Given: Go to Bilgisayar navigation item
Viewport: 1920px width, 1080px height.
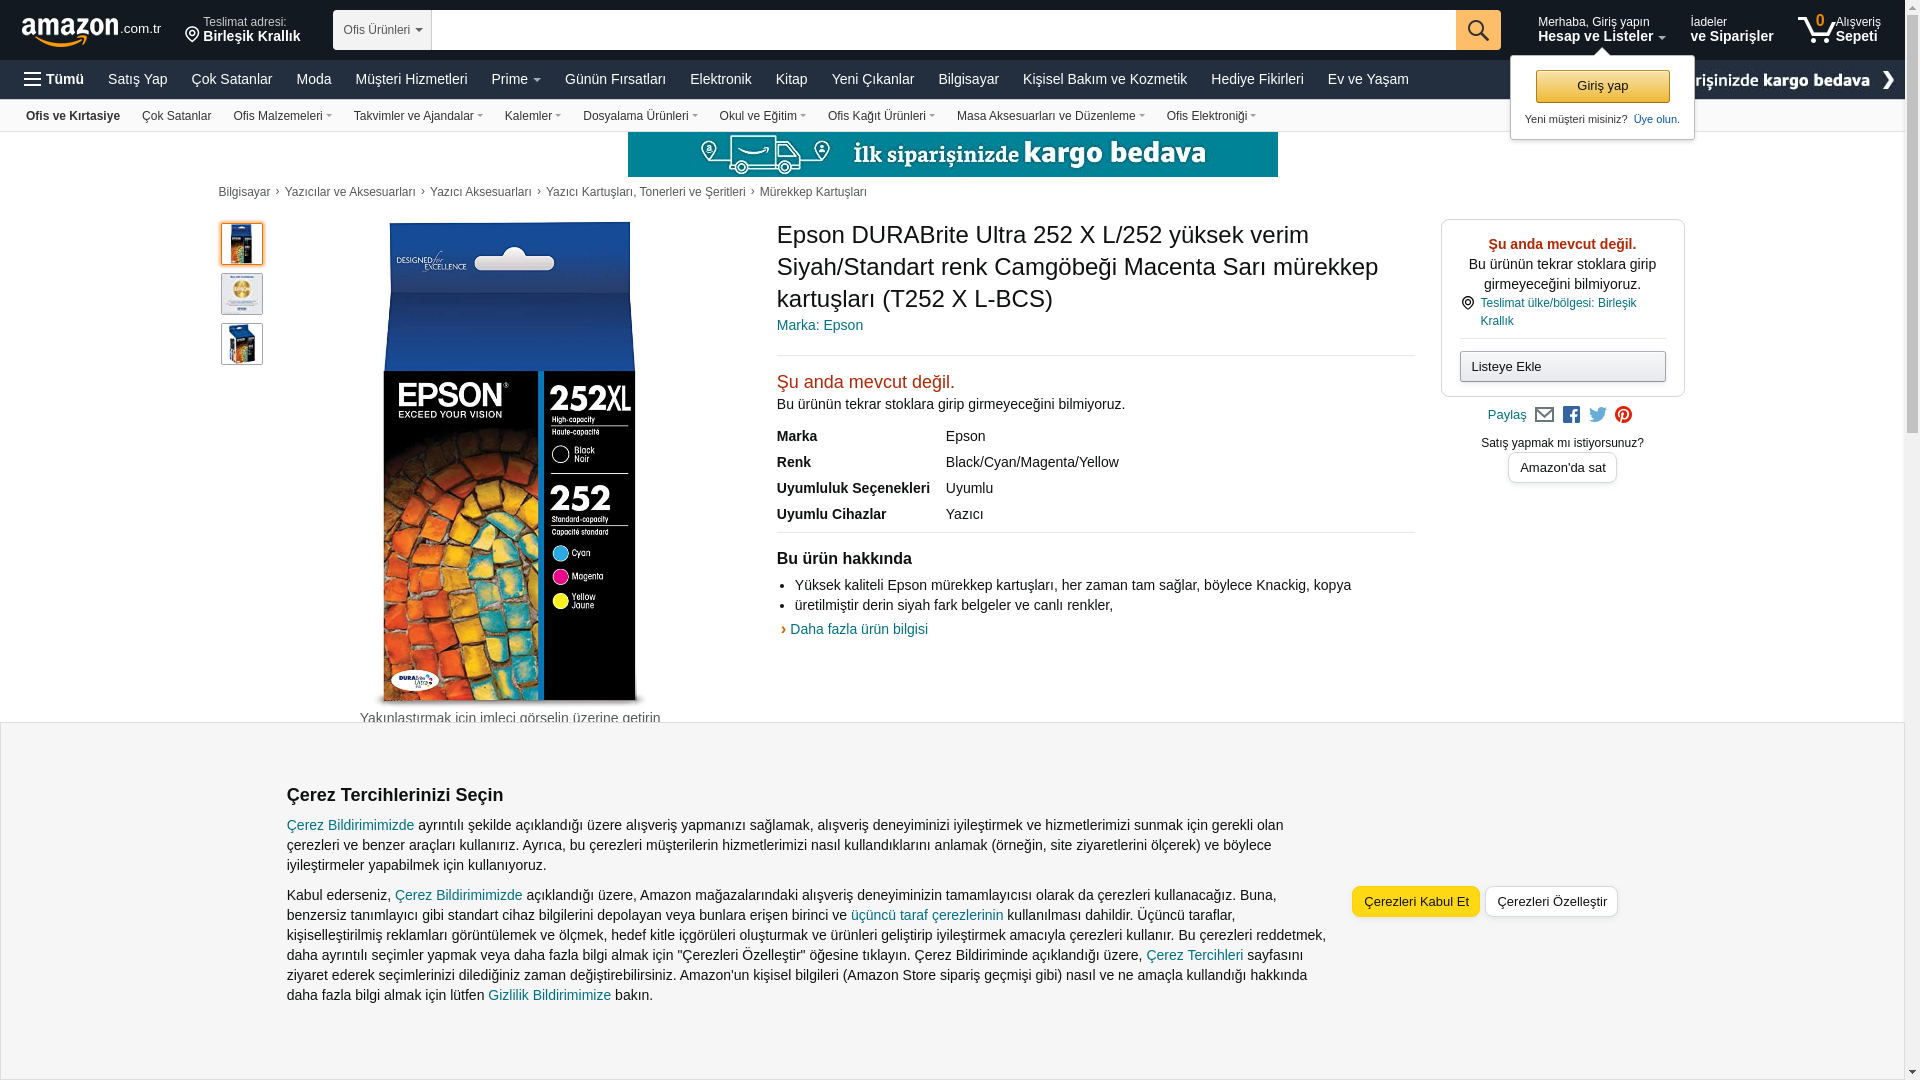Looking at the screenshot, I should (x=967, y=79).
